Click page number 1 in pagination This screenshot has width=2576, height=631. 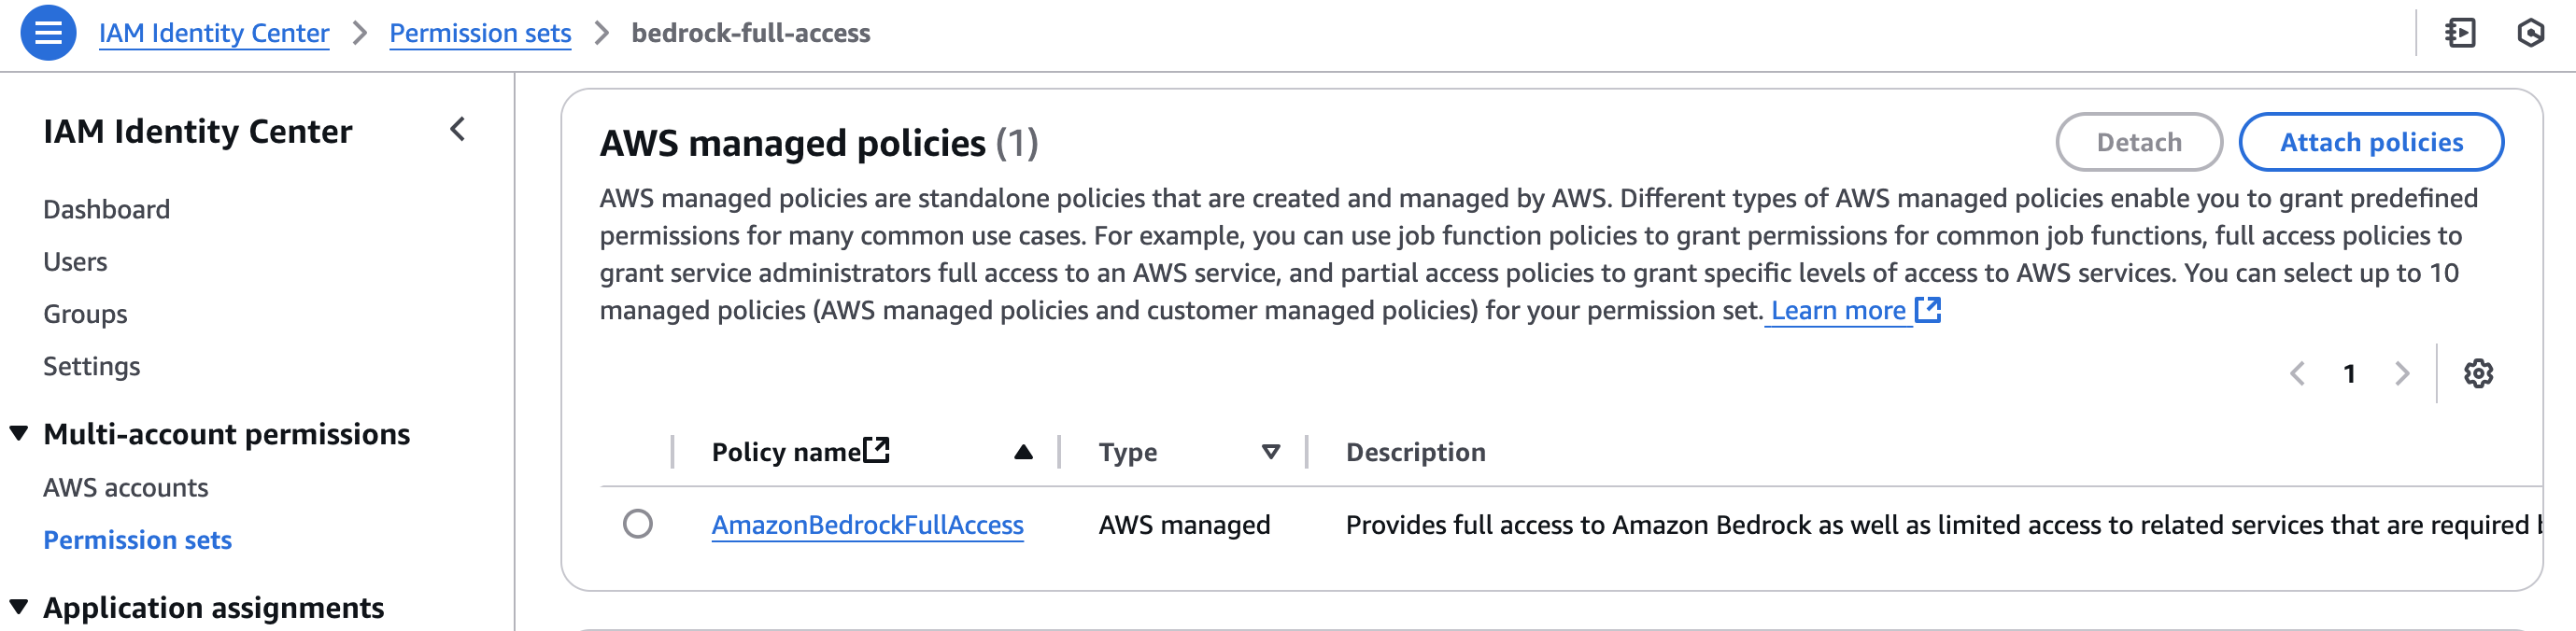pos(2350,373)
